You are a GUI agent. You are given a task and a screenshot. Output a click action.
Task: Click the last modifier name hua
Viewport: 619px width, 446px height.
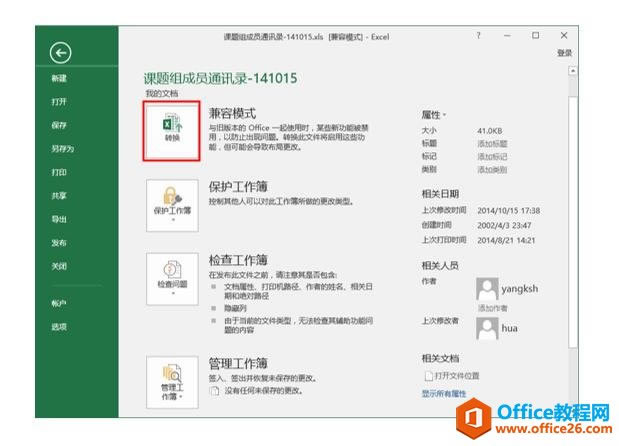[x=509, y=328]
